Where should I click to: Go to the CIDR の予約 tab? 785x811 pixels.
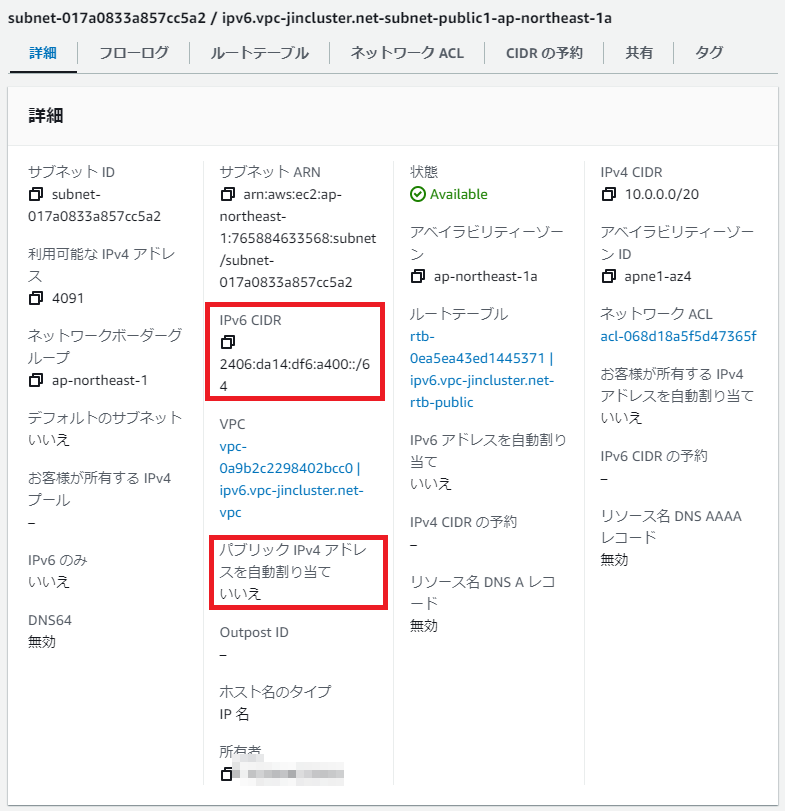544,53
